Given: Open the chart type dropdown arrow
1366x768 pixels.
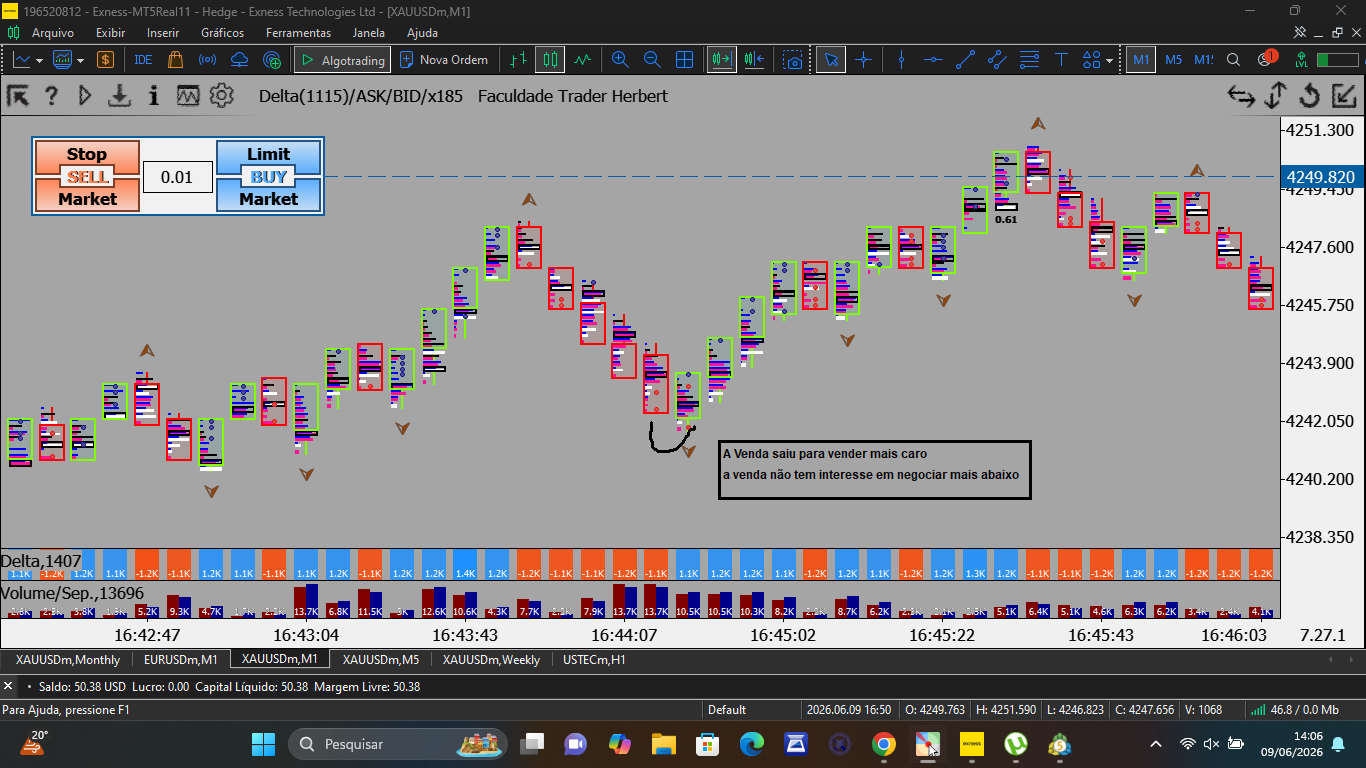Looking at the screenshot, I should click(x=39, y=60).
